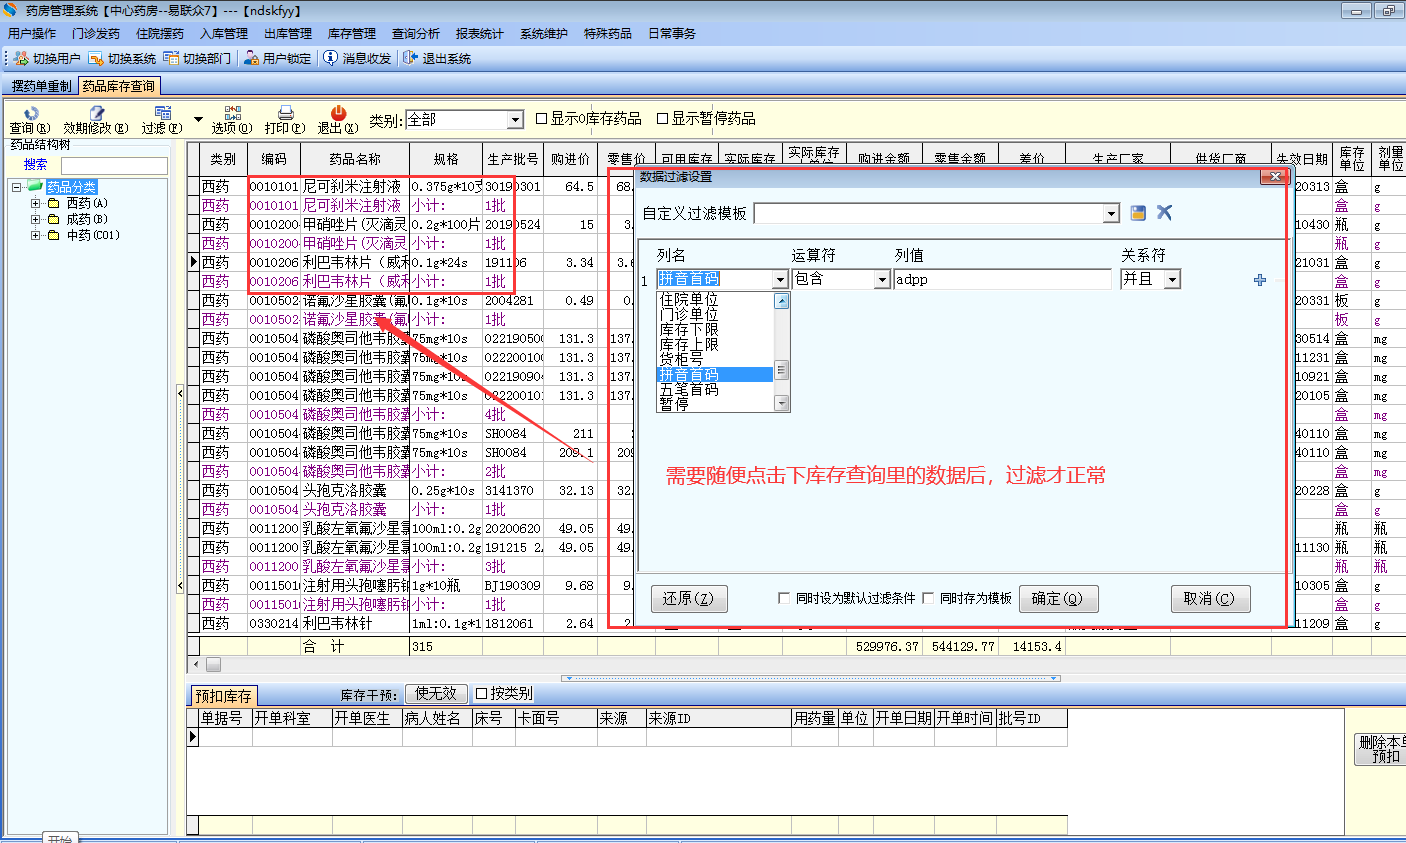Click the column-name list scrollbar up arrow
Viewport: 1406px width, 843px height.
click(782, 301)
